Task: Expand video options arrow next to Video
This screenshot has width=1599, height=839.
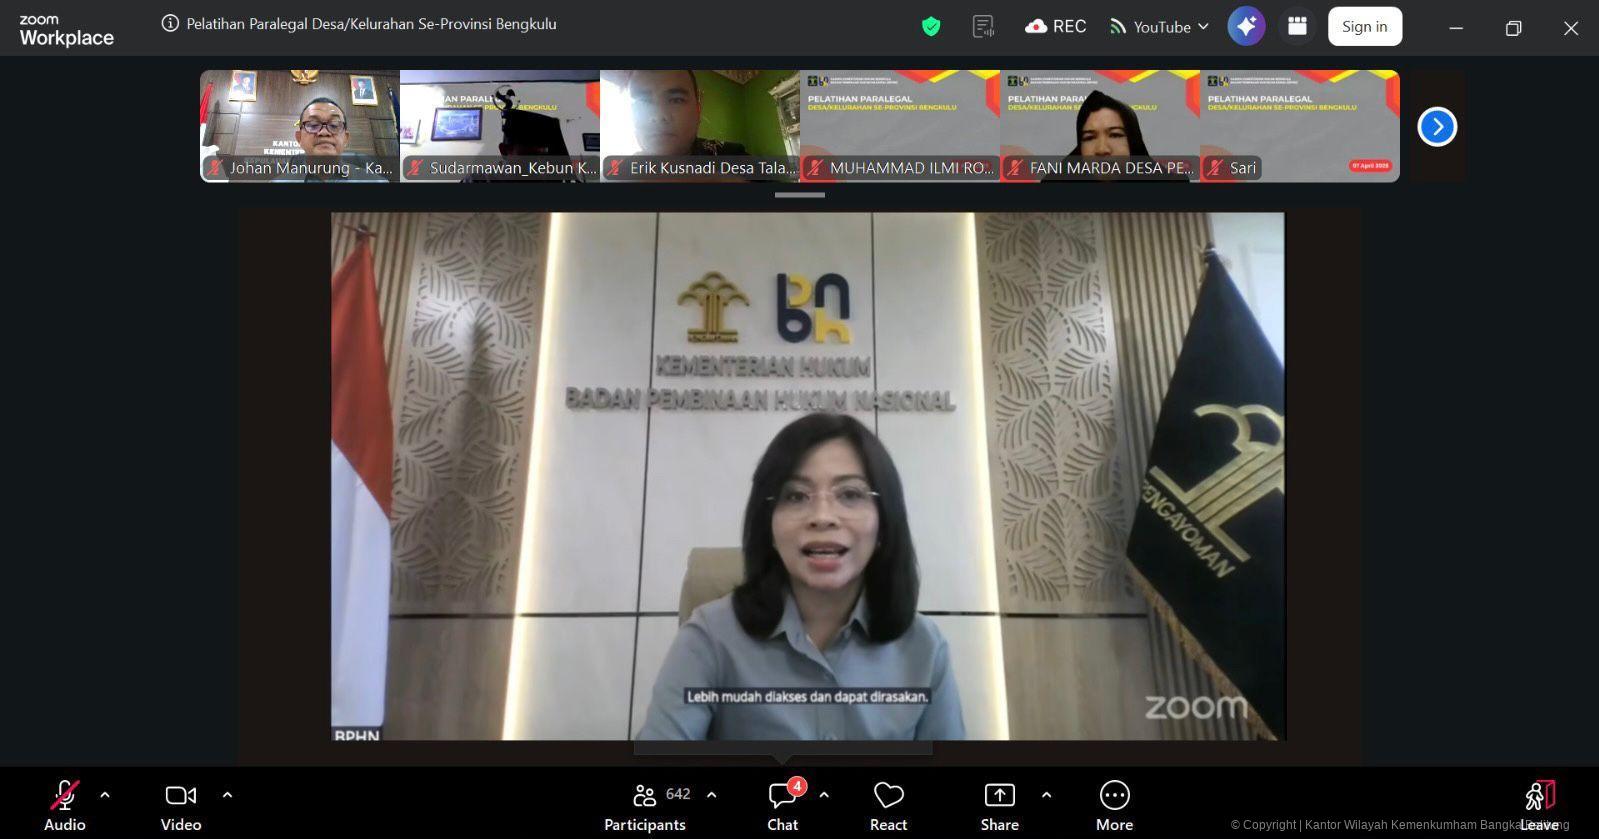Action: (227, 795)
